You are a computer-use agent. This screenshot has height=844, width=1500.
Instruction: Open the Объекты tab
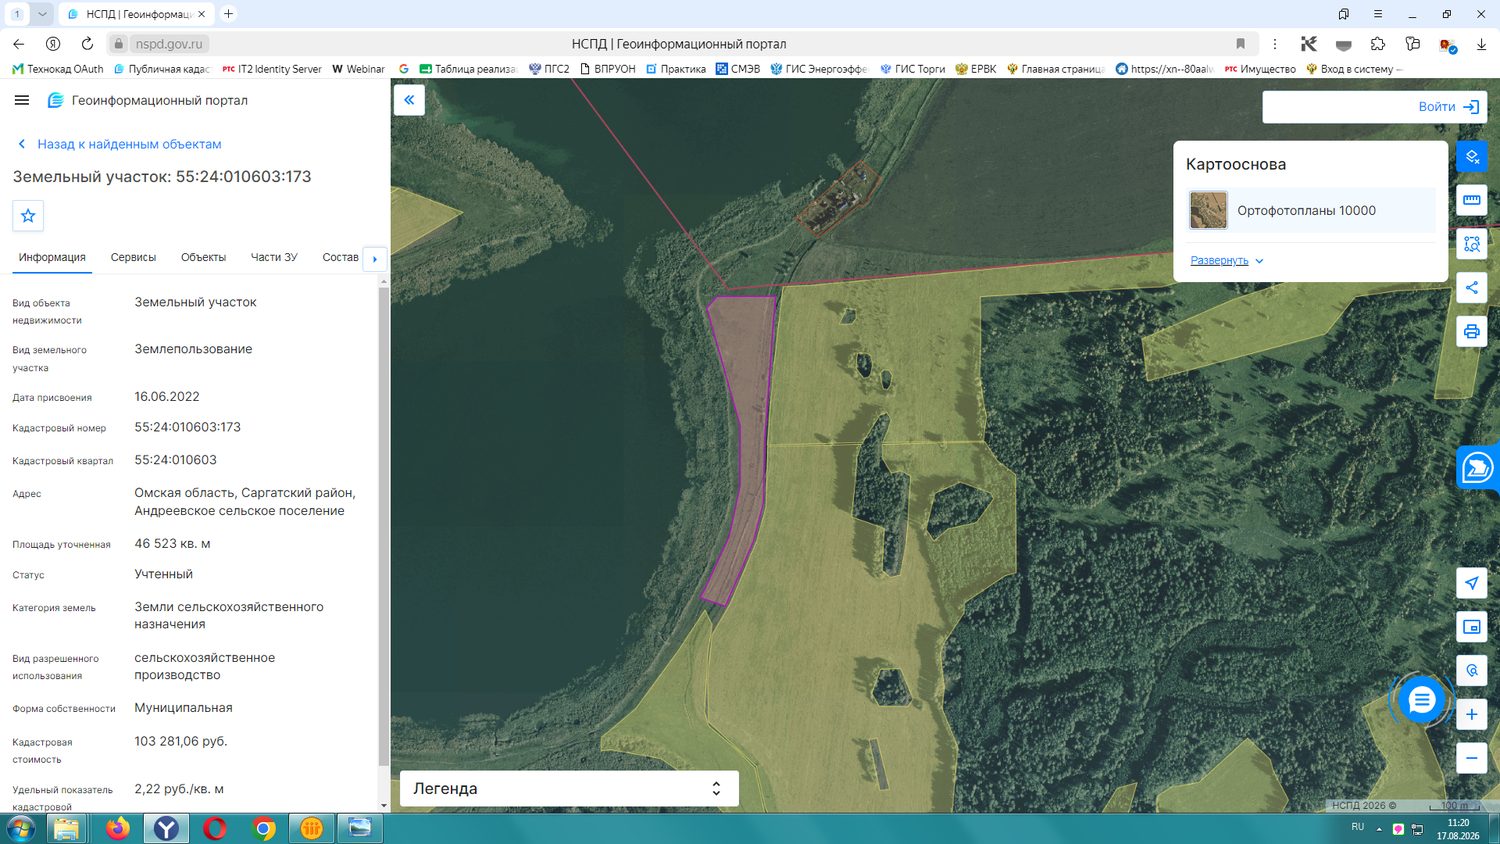point(203,257)
